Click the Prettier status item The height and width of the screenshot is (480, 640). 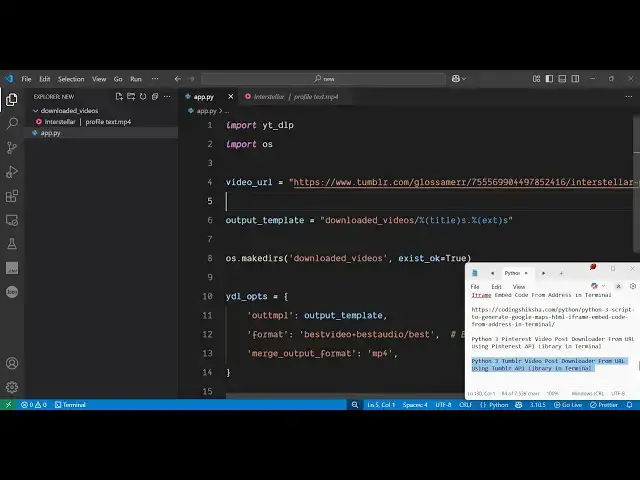[x=604, y=405]
